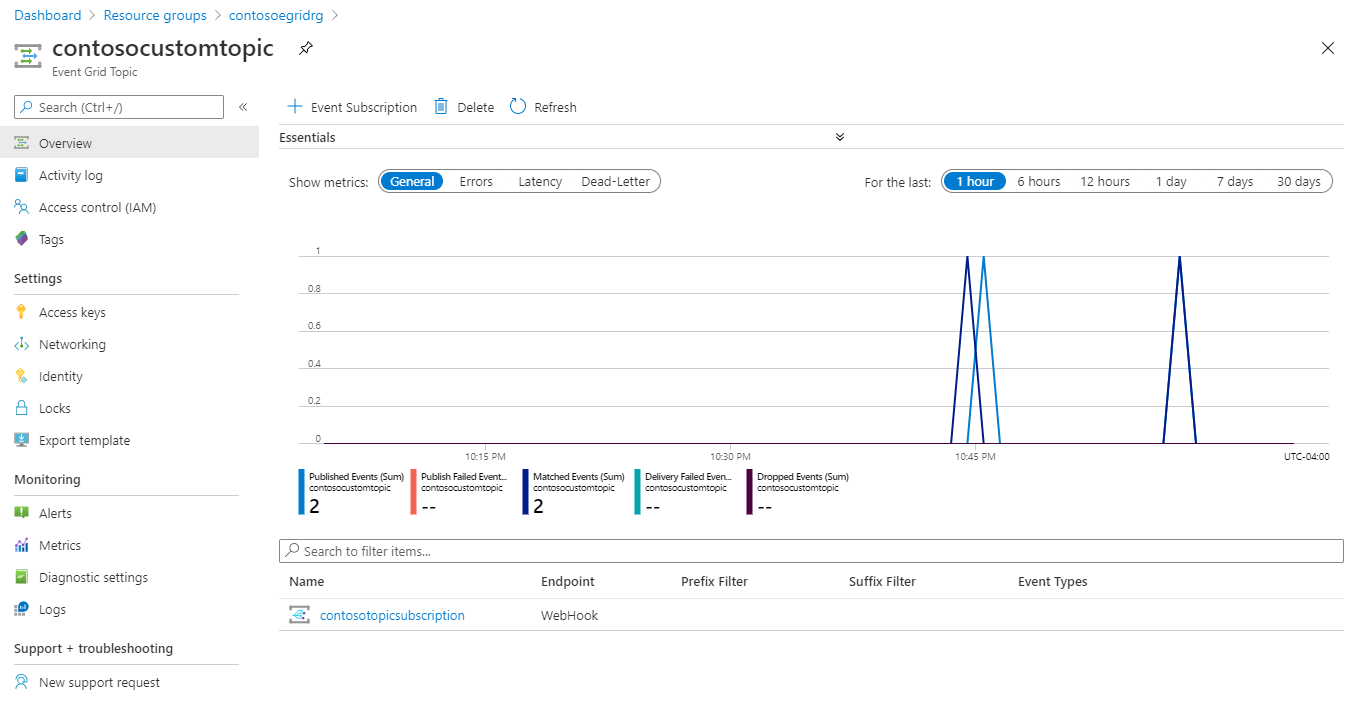View Locks for the topic
Screen dimensions: 1358x703
(x=55, y=407)
